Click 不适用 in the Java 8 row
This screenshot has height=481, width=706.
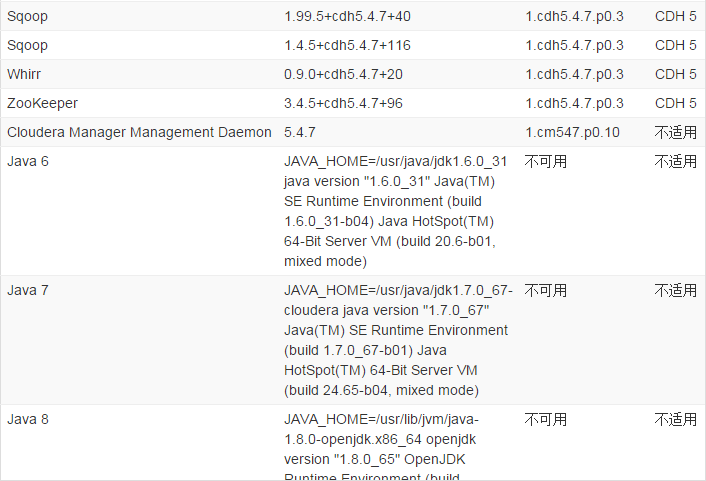point(675,419)
